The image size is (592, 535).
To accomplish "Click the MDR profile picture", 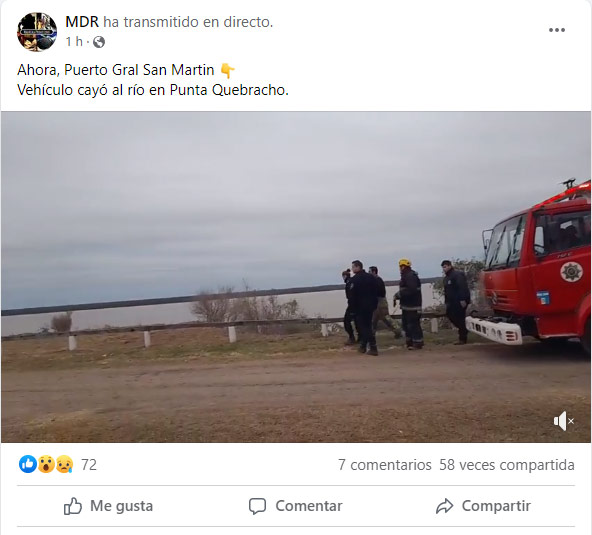I will pos(37,31).
